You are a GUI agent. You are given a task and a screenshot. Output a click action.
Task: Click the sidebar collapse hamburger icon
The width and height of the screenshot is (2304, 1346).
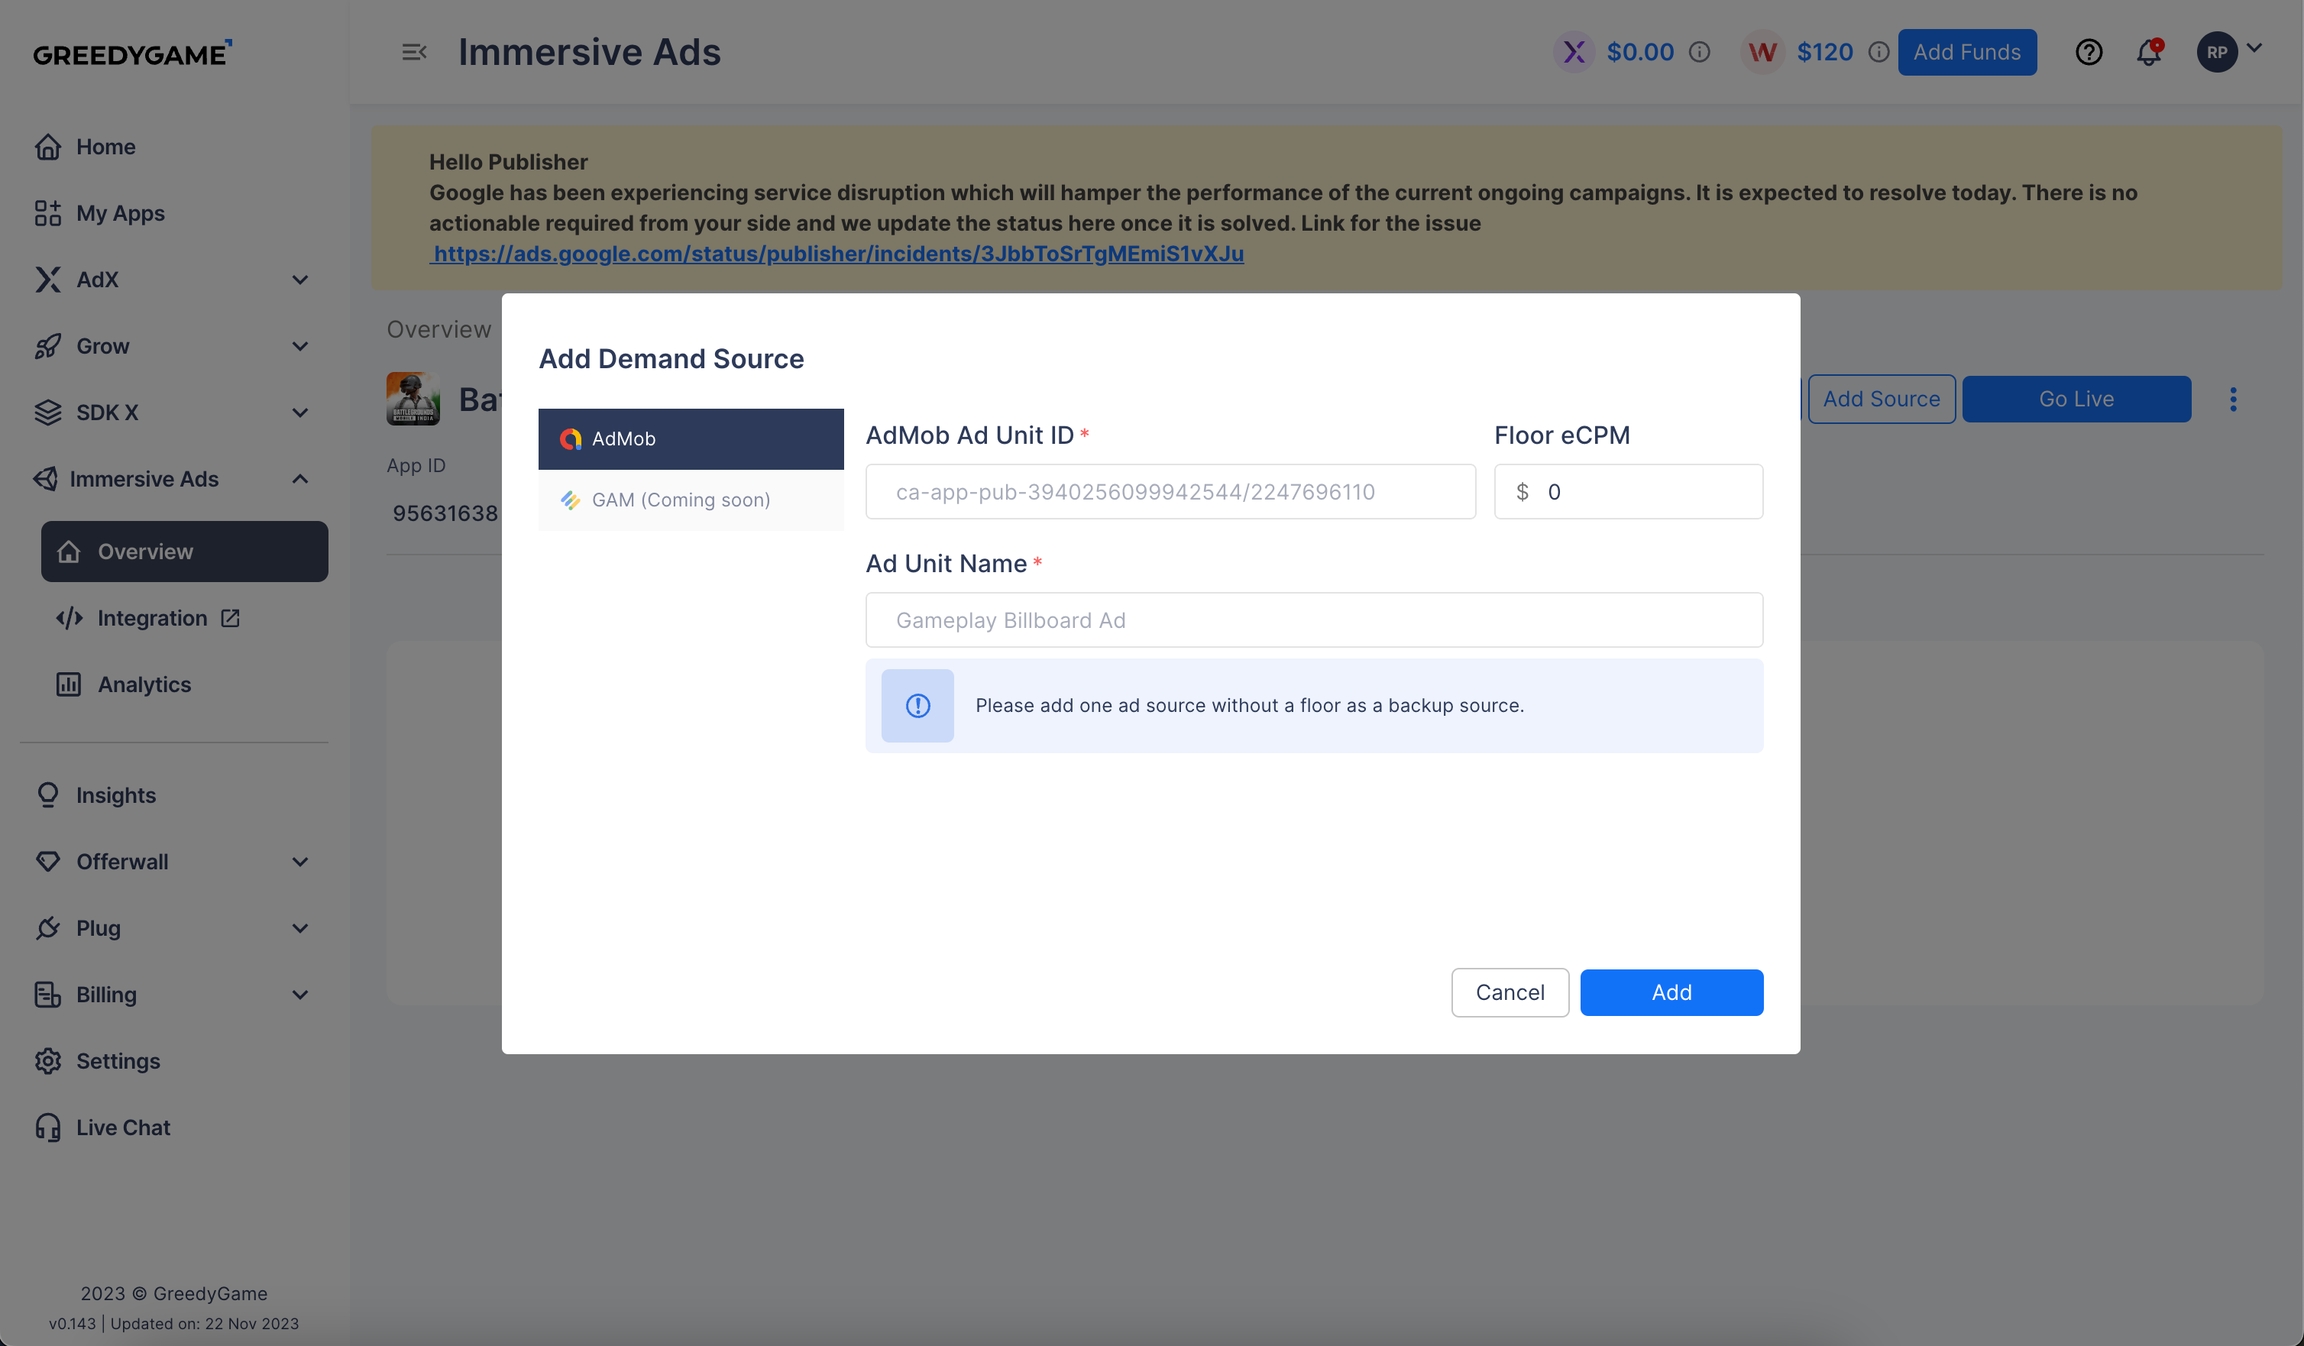tap(414, 52)
